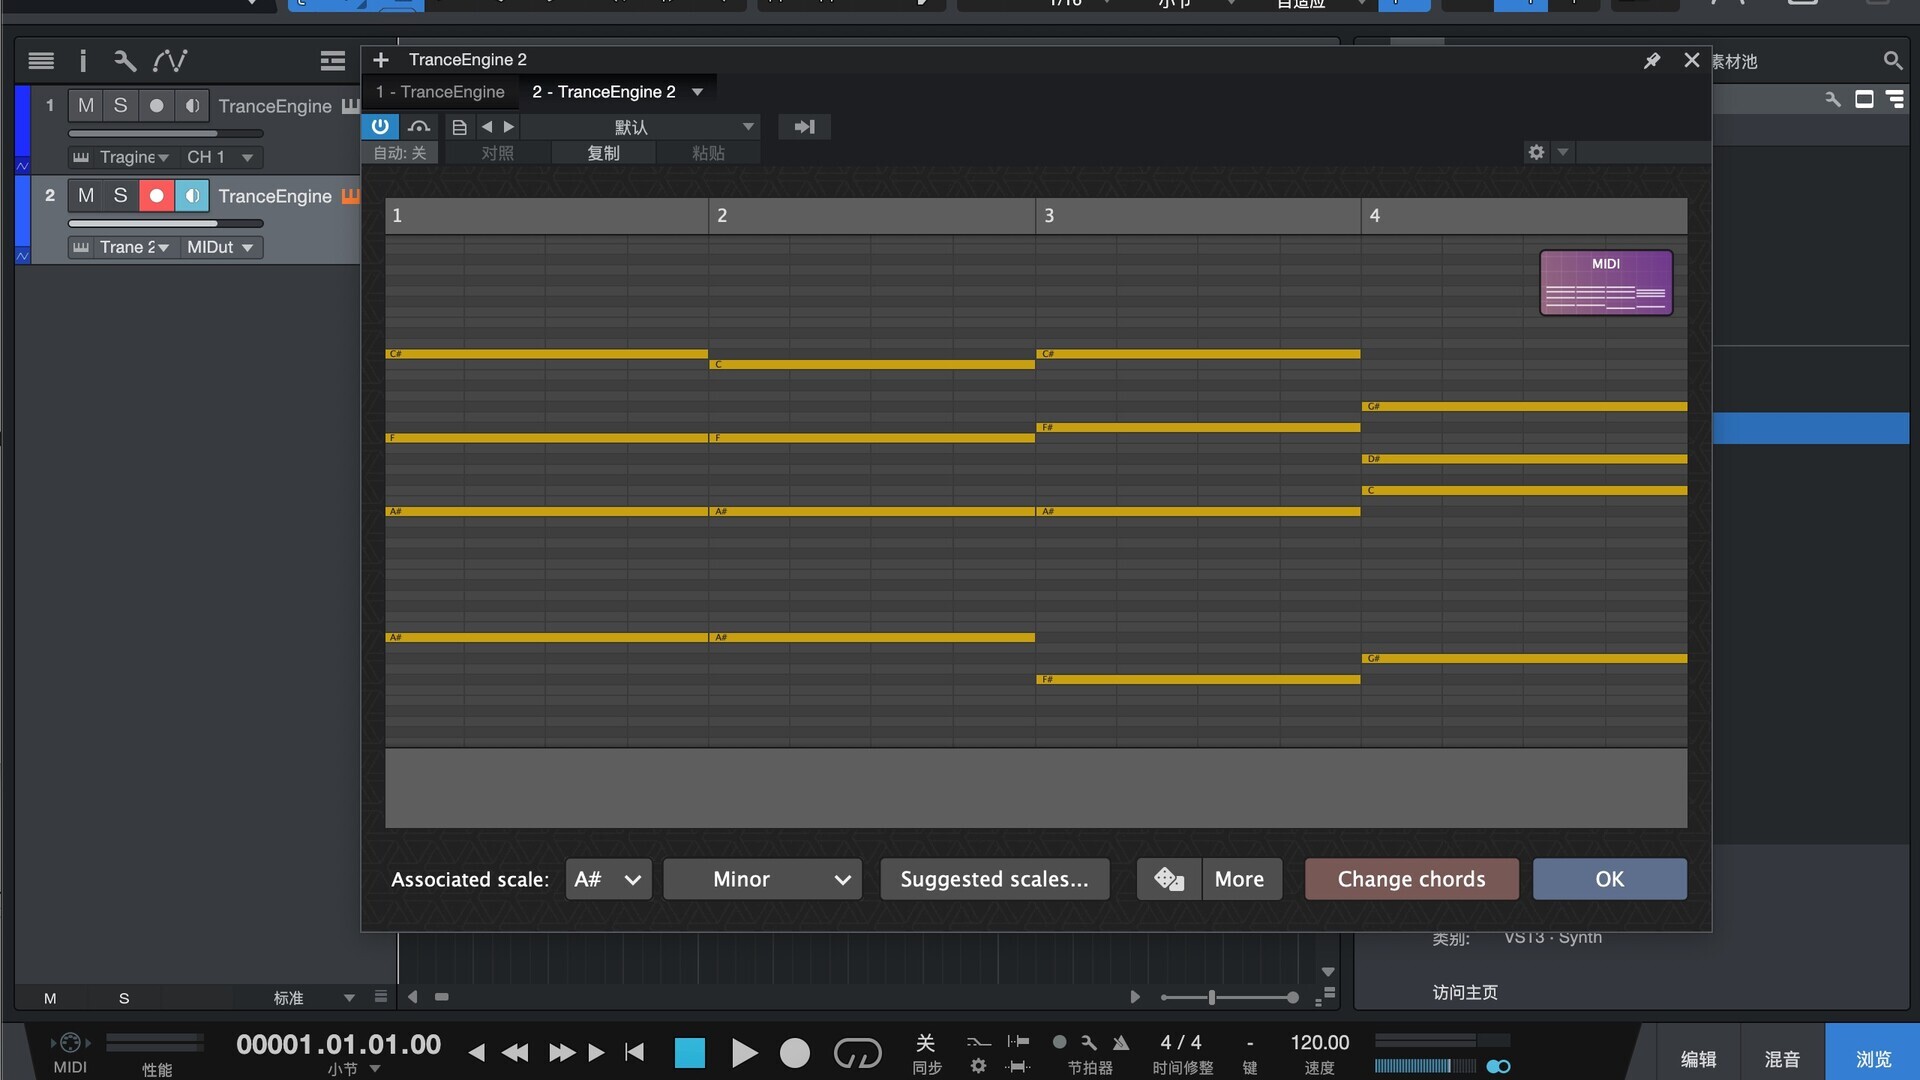This screenshot has height=1080, width=1920.
Task: Click the More button
Action: (x=1240, y=879)
